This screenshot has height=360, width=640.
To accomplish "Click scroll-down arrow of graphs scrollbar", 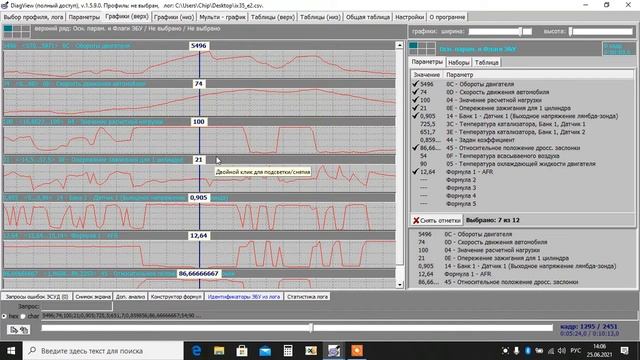I will pyautogui.click(x=400, y=284).
